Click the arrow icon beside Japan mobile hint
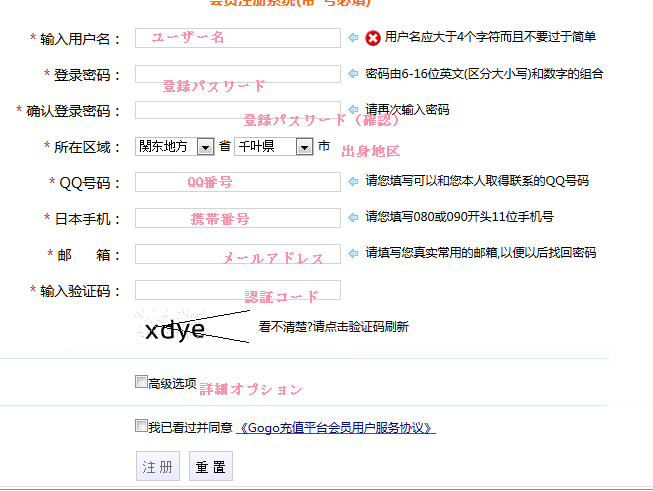 [352, 217]
